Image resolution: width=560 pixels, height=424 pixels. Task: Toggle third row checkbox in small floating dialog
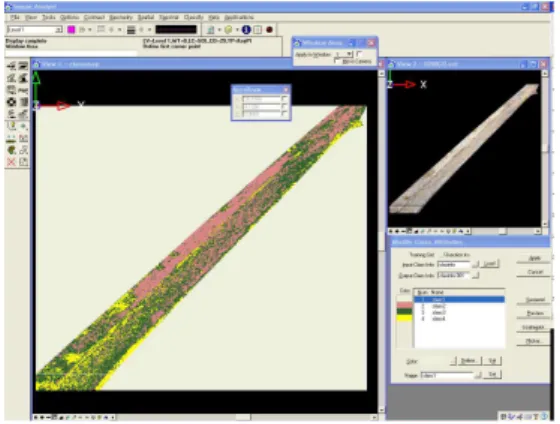click(x=284, y=114)
